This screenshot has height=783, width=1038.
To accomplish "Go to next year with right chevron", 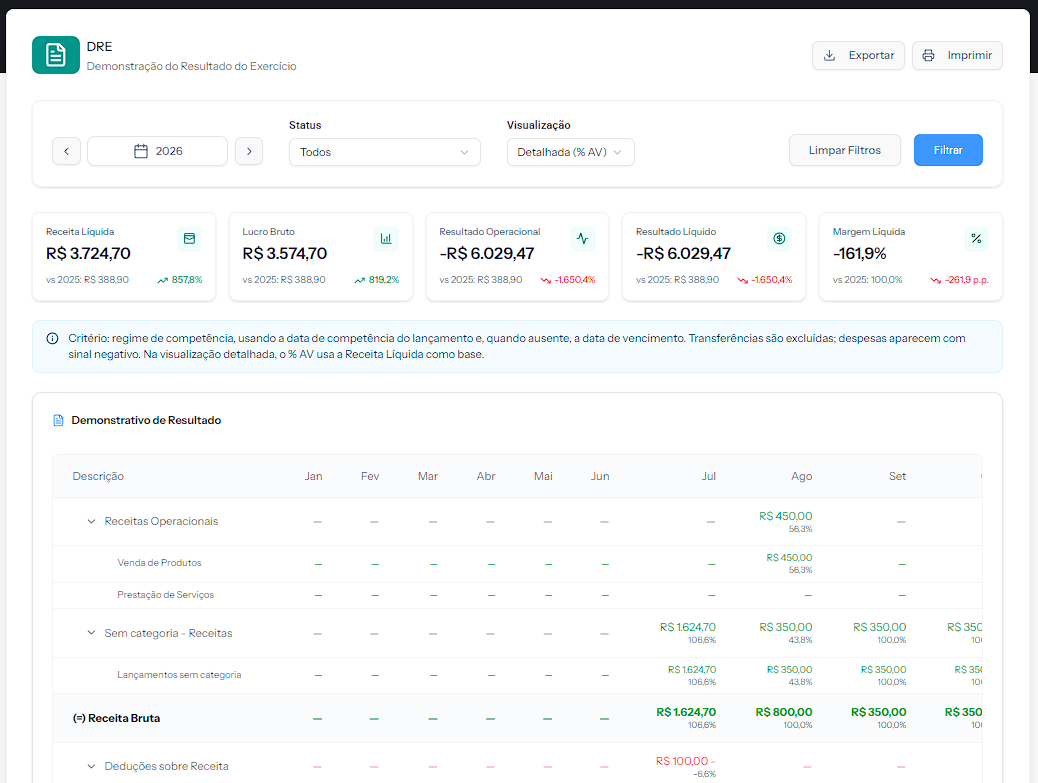I will tap(249, 151).
